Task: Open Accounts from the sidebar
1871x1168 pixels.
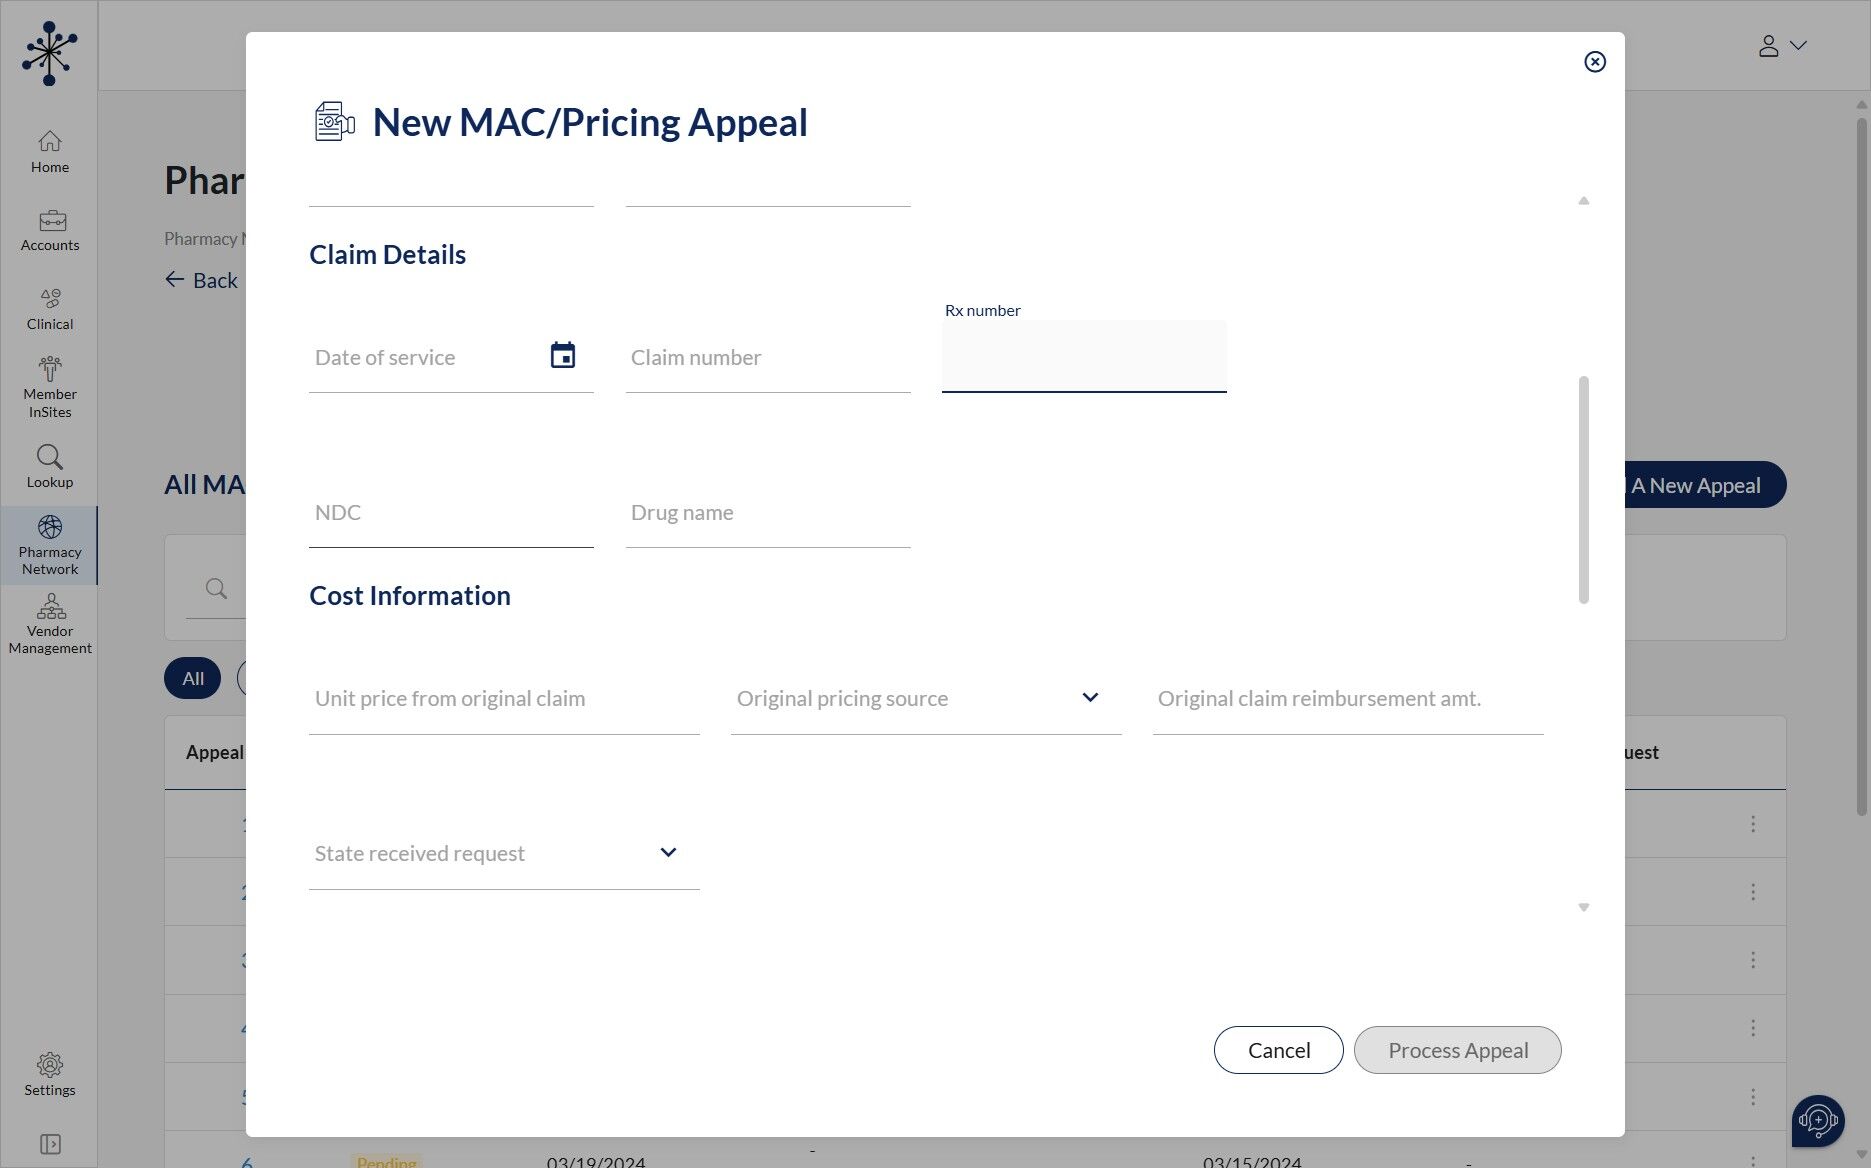Action: pyautogui.click(x=50, y=230)
